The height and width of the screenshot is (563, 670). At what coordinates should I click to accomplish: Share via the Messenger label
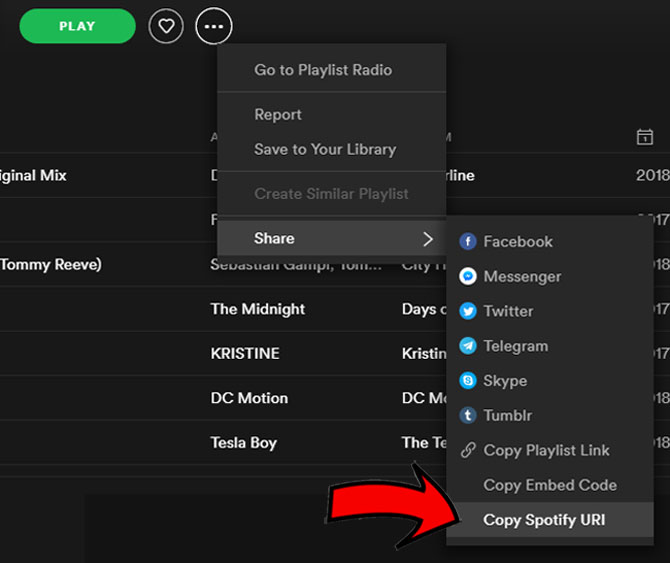(x=522, y=276)
